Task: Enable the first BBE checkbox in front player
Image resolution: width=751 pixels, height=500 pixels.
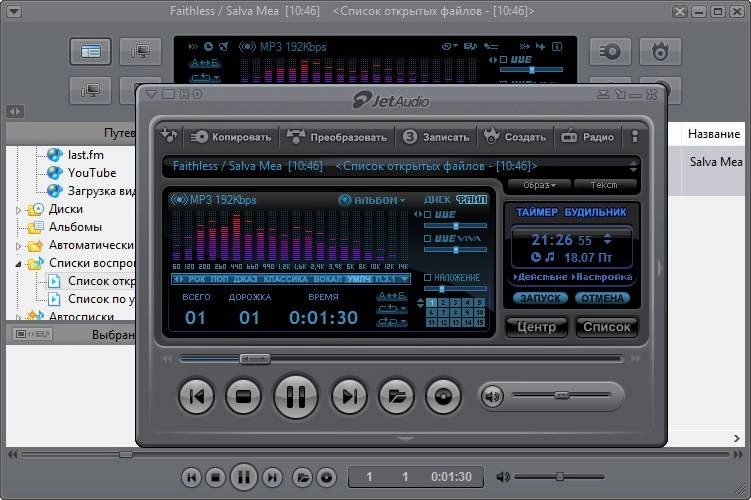Action: point(428,215)
